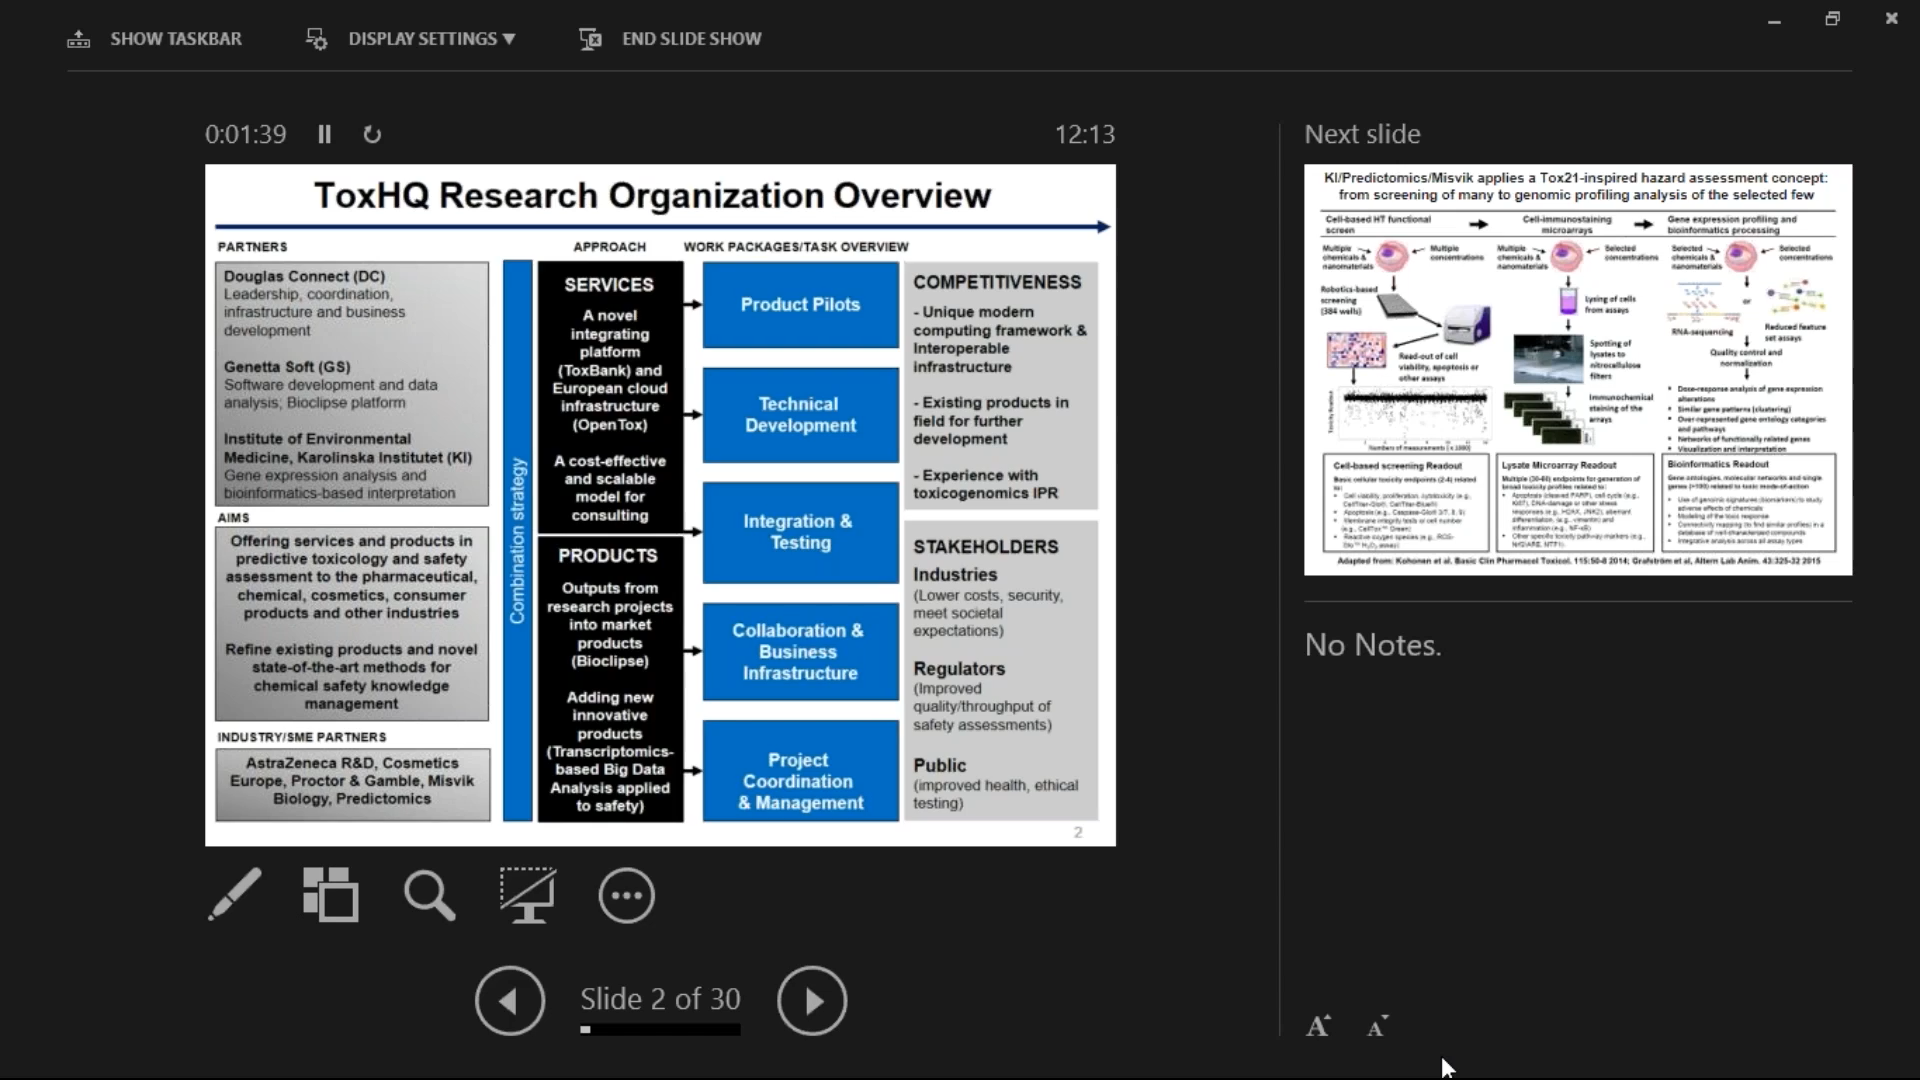The height and width of the screenshot is (1080, 1920).
Task: Click the next slide preview thumbnail
Action: [x=1577, y=369]
